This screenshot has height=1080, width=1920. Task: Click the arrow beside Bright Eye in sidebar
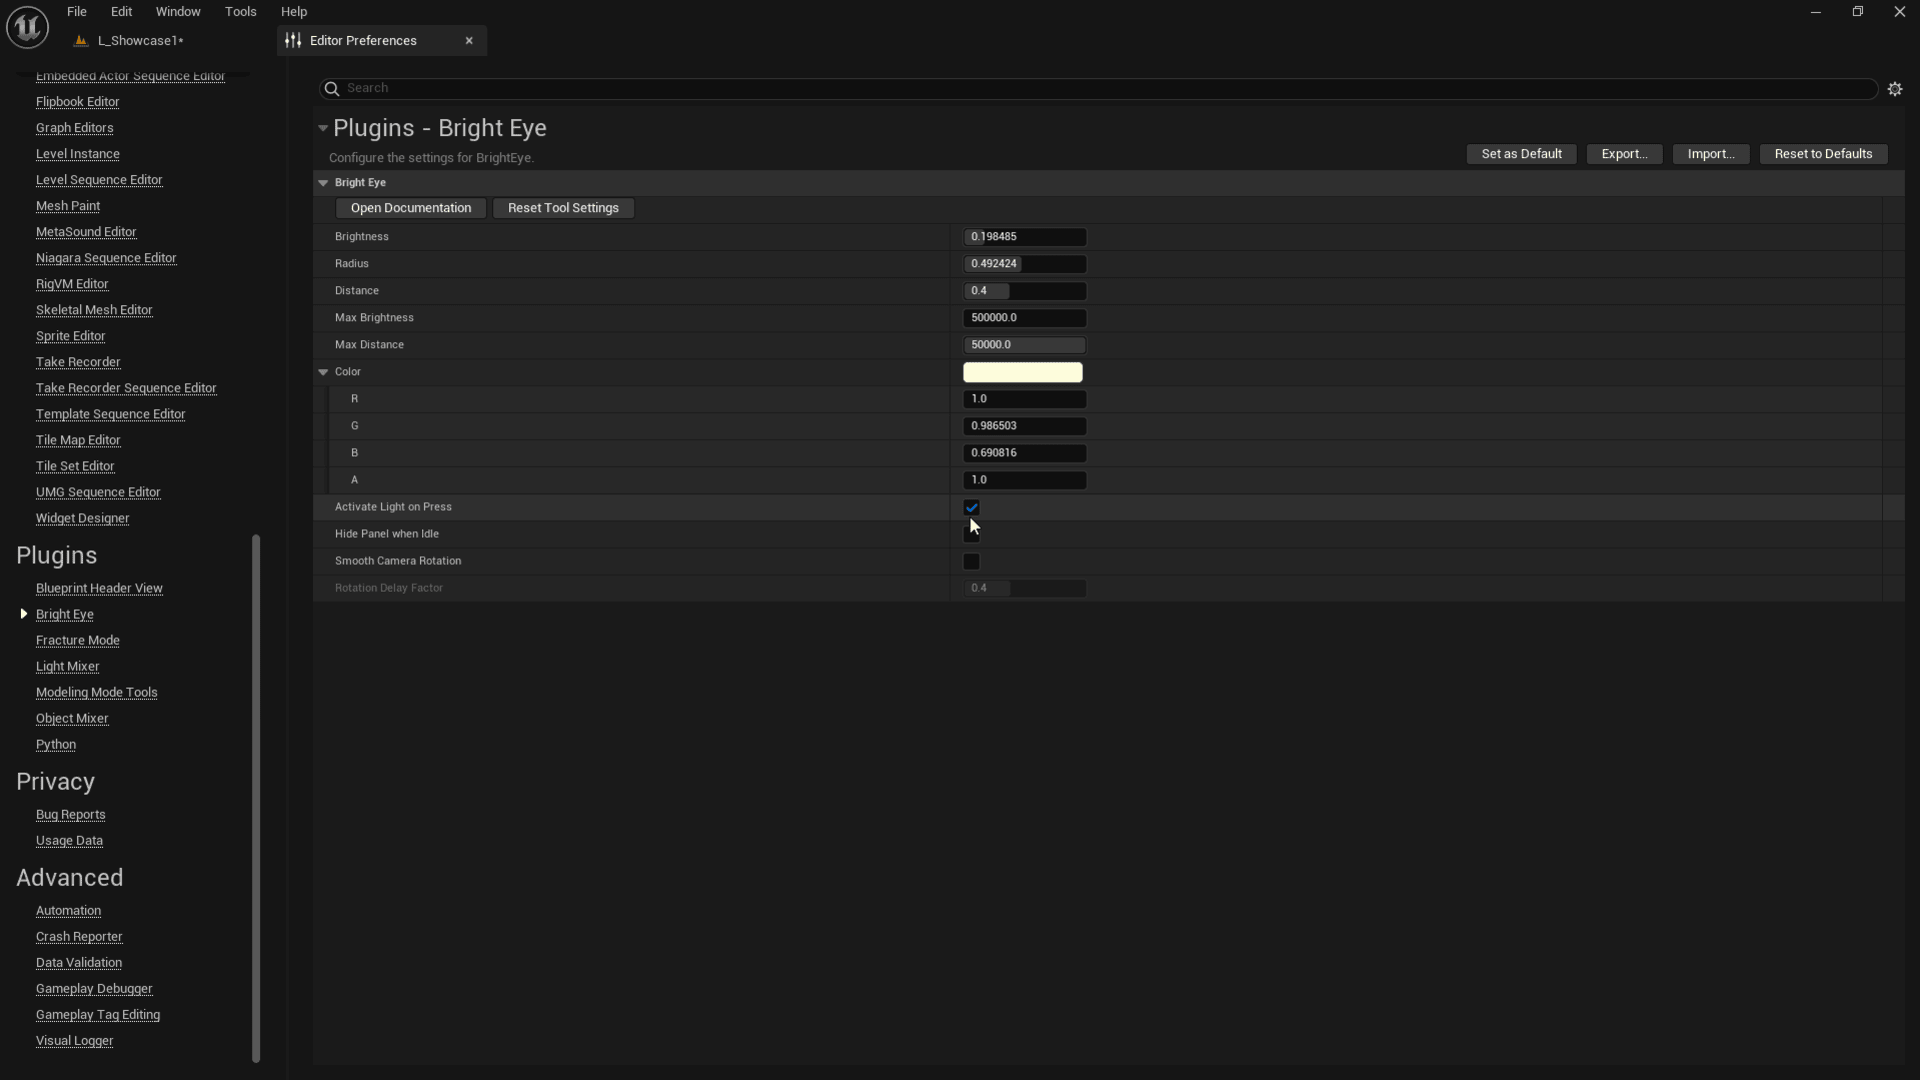[x=24, y=614]
